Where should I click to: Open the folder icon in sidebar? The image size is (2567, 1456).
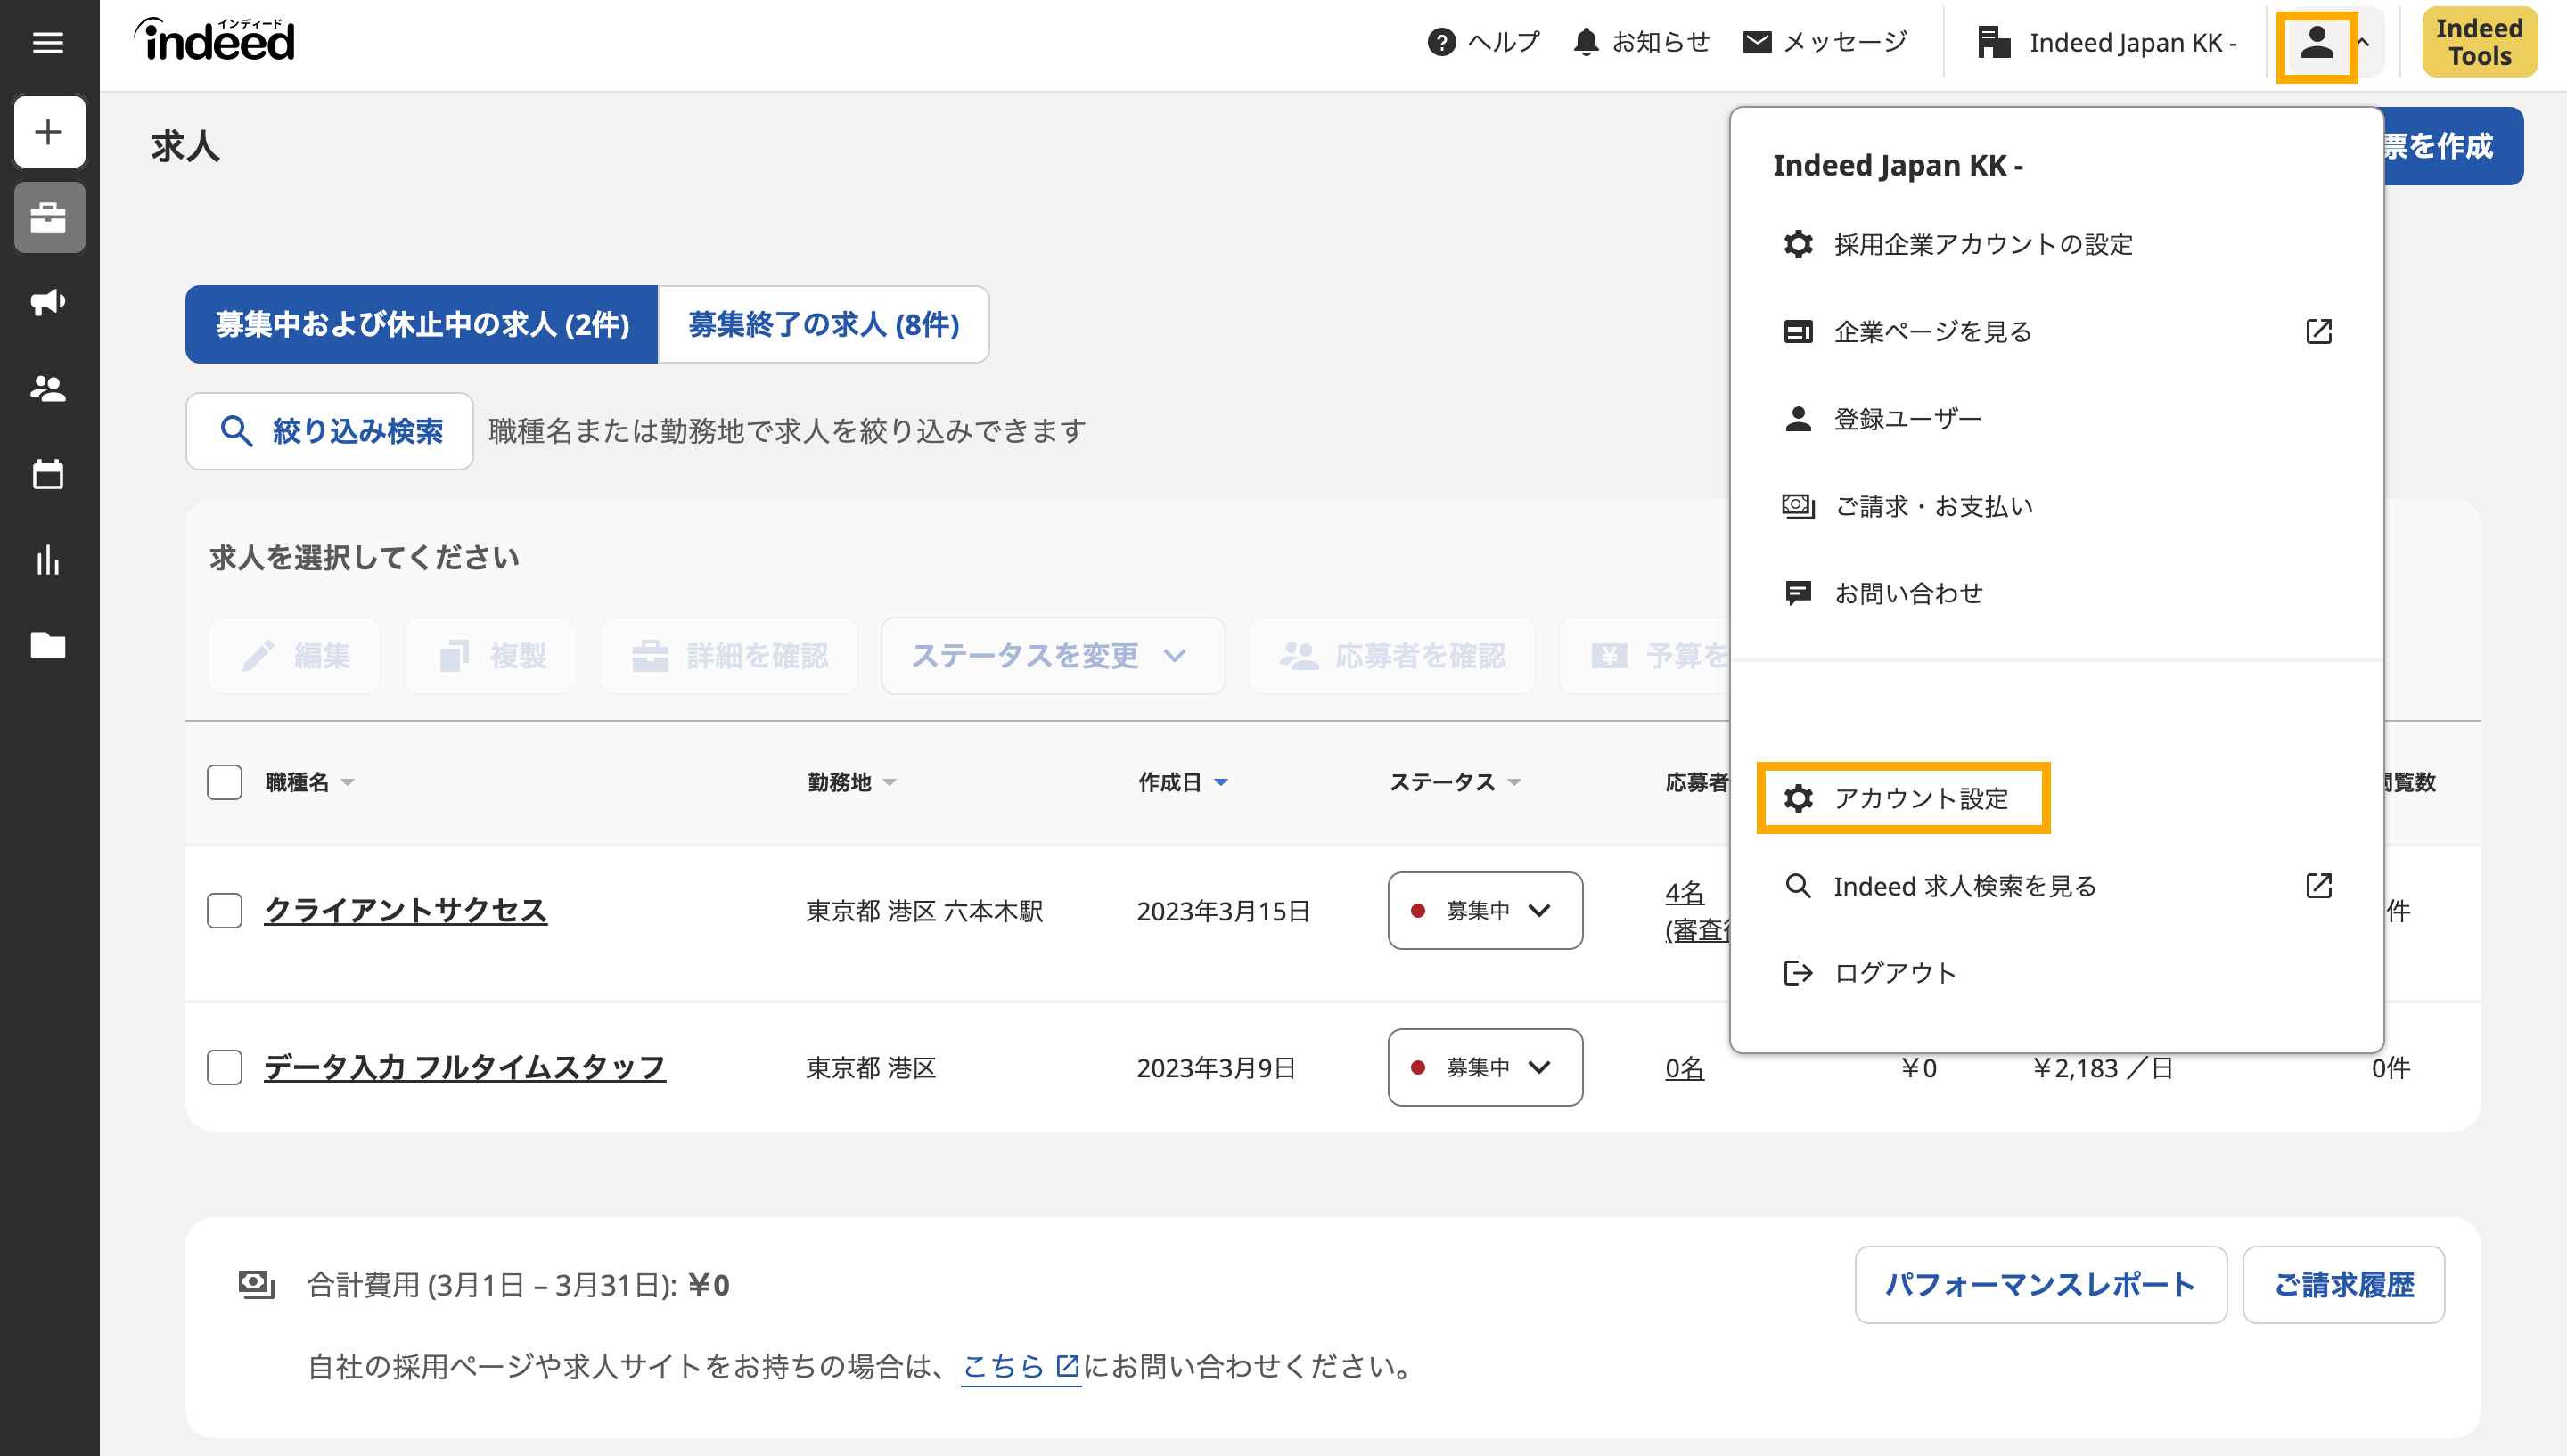coord(49,645)
